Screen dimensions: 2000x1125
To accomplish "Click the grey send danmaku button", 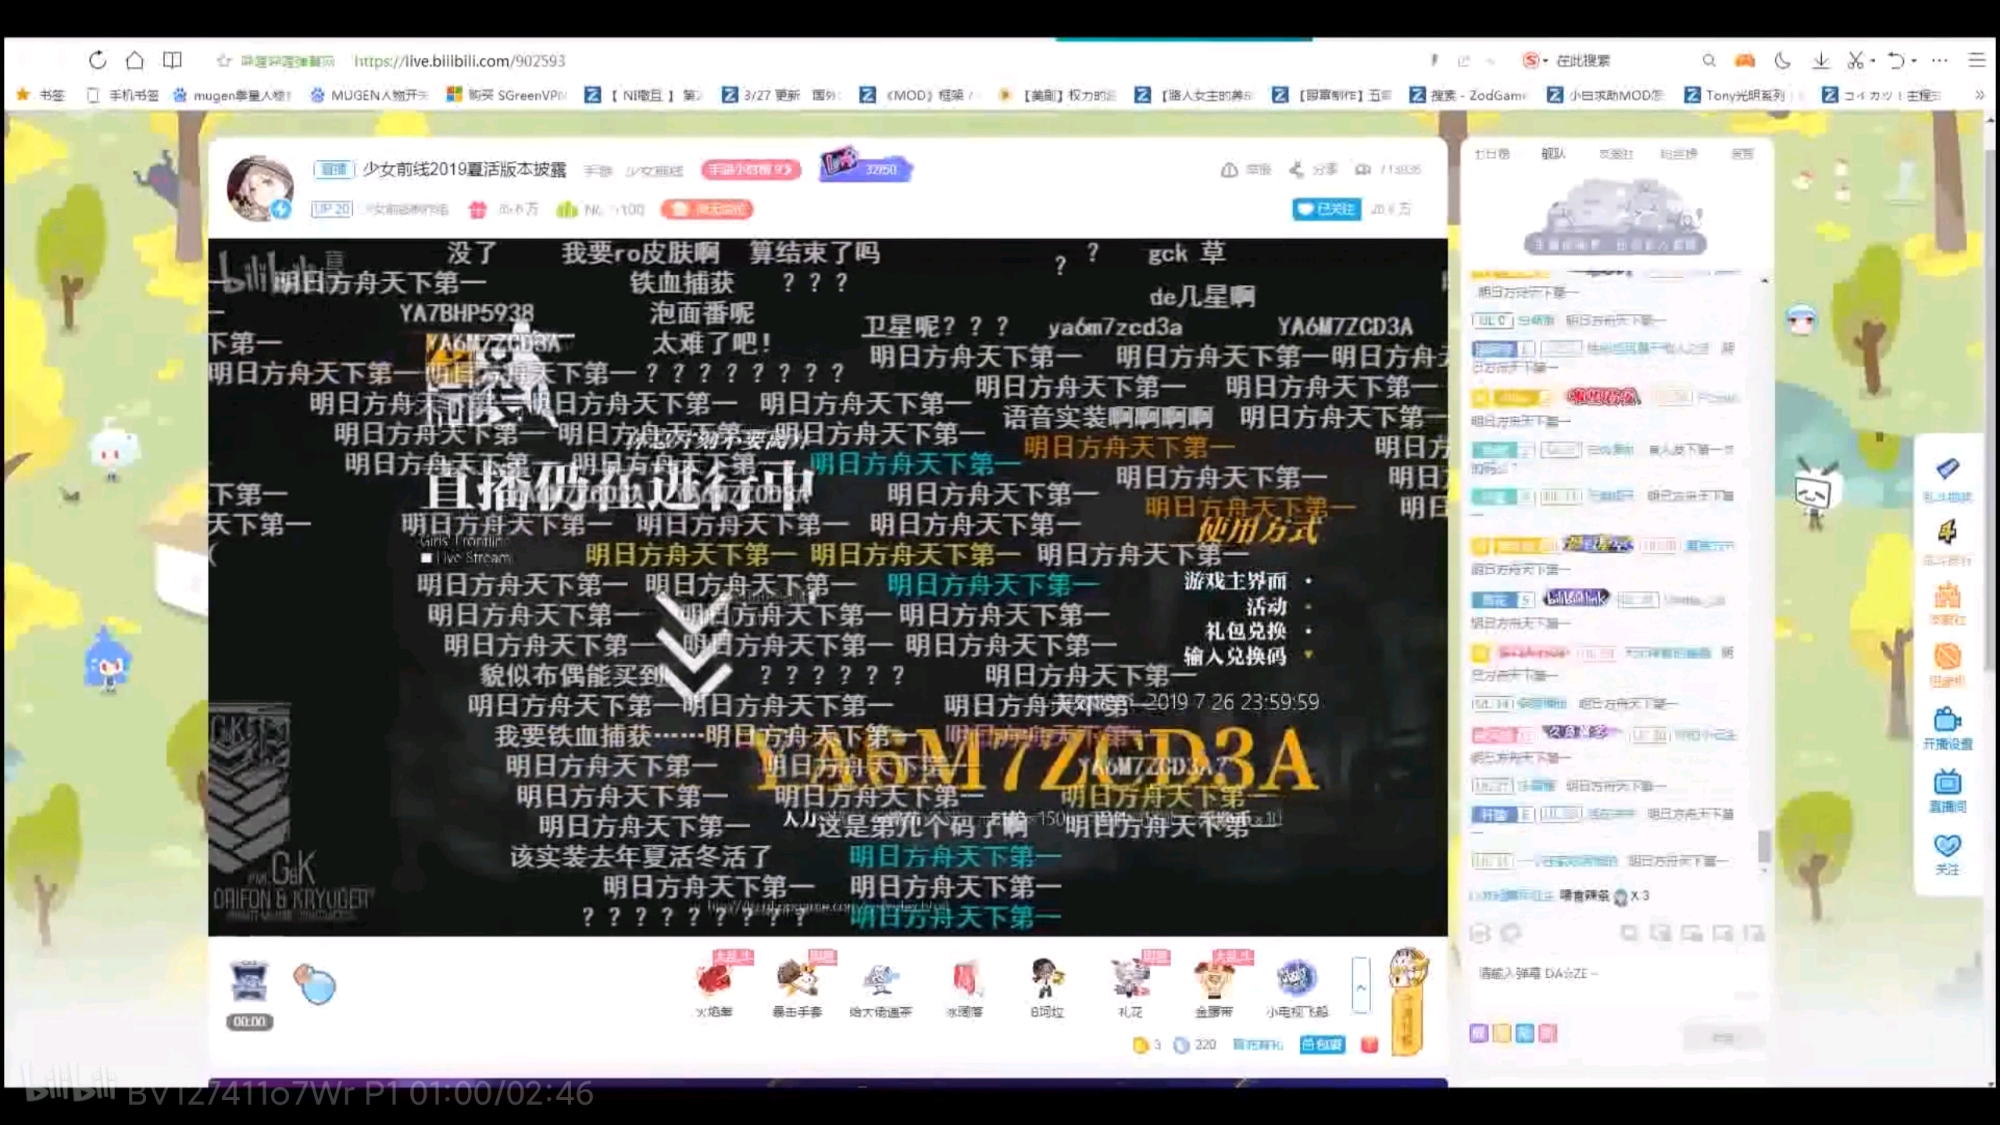I will point(1723,1038).
